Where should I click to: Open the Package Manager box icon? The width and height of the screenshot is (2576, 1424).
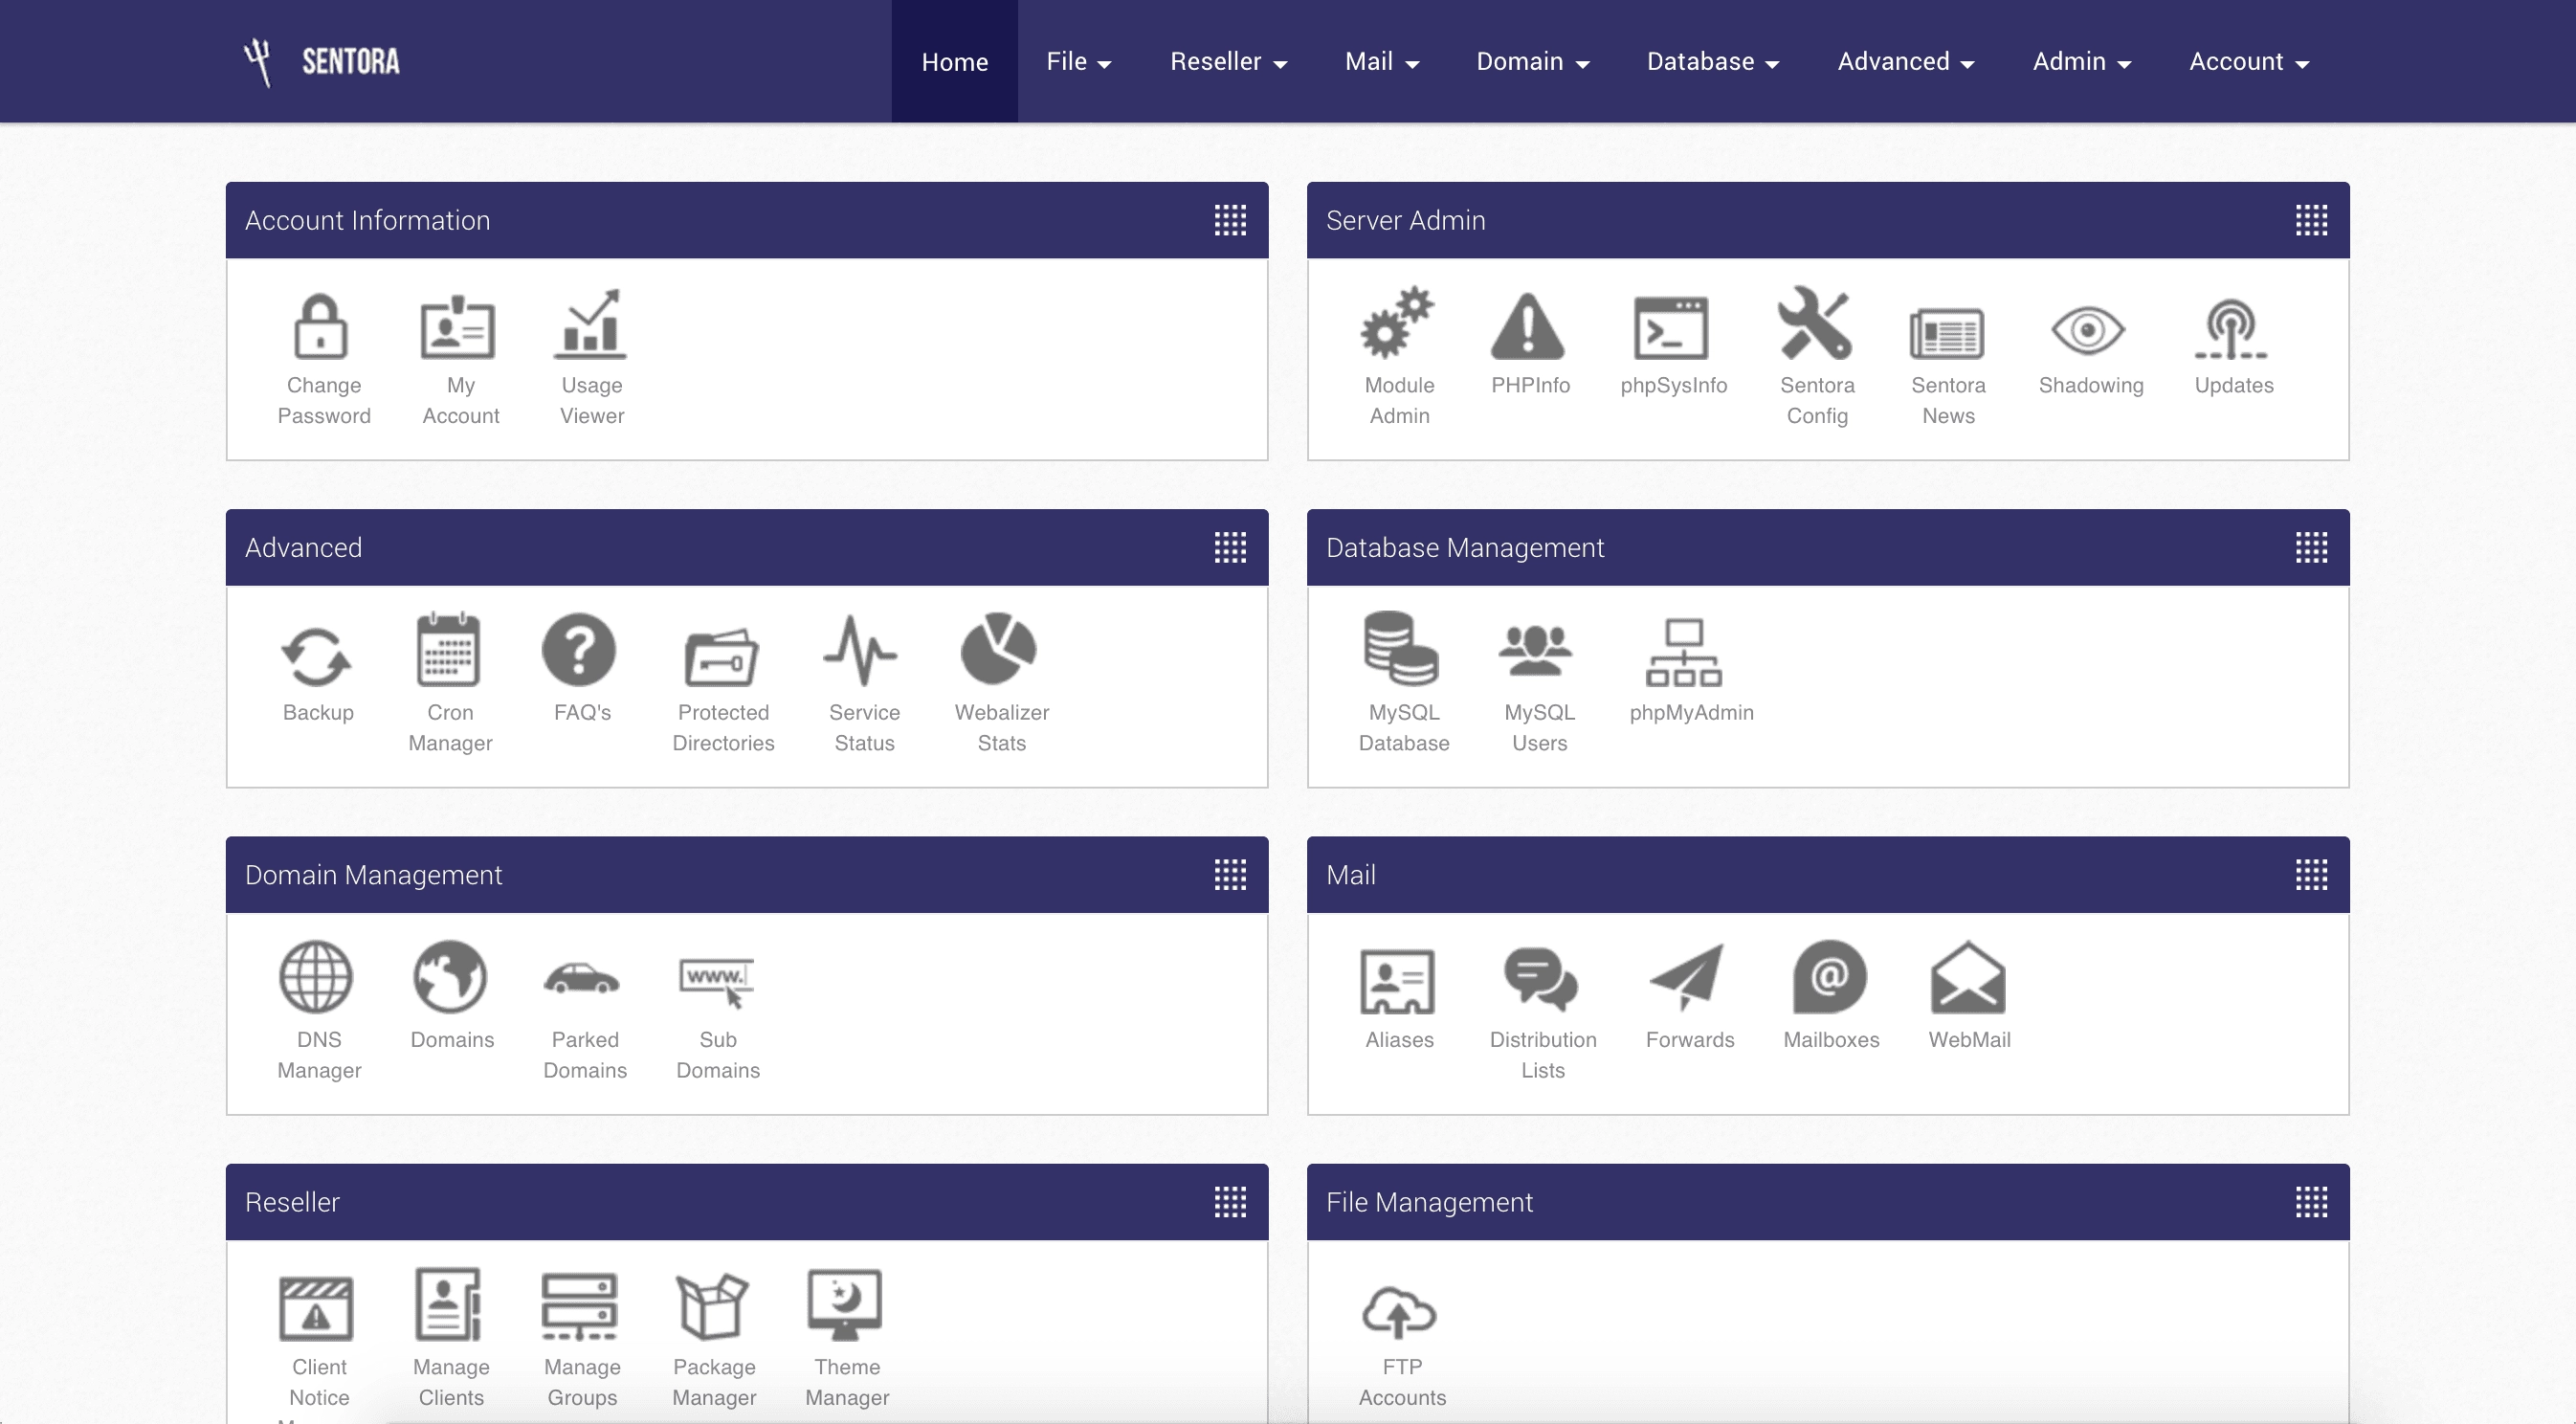(x=712, y=1306)
